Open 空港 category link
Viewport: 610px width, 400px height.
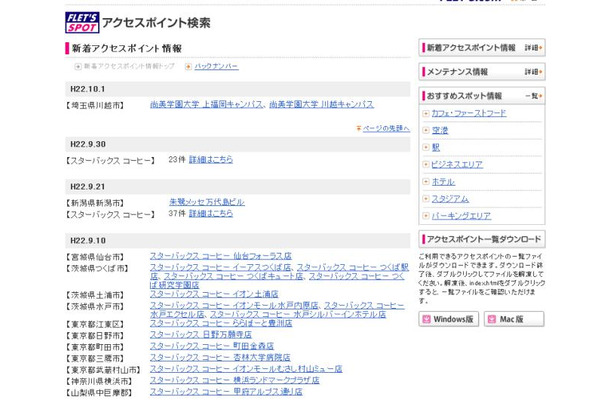[x=440, y=131]
